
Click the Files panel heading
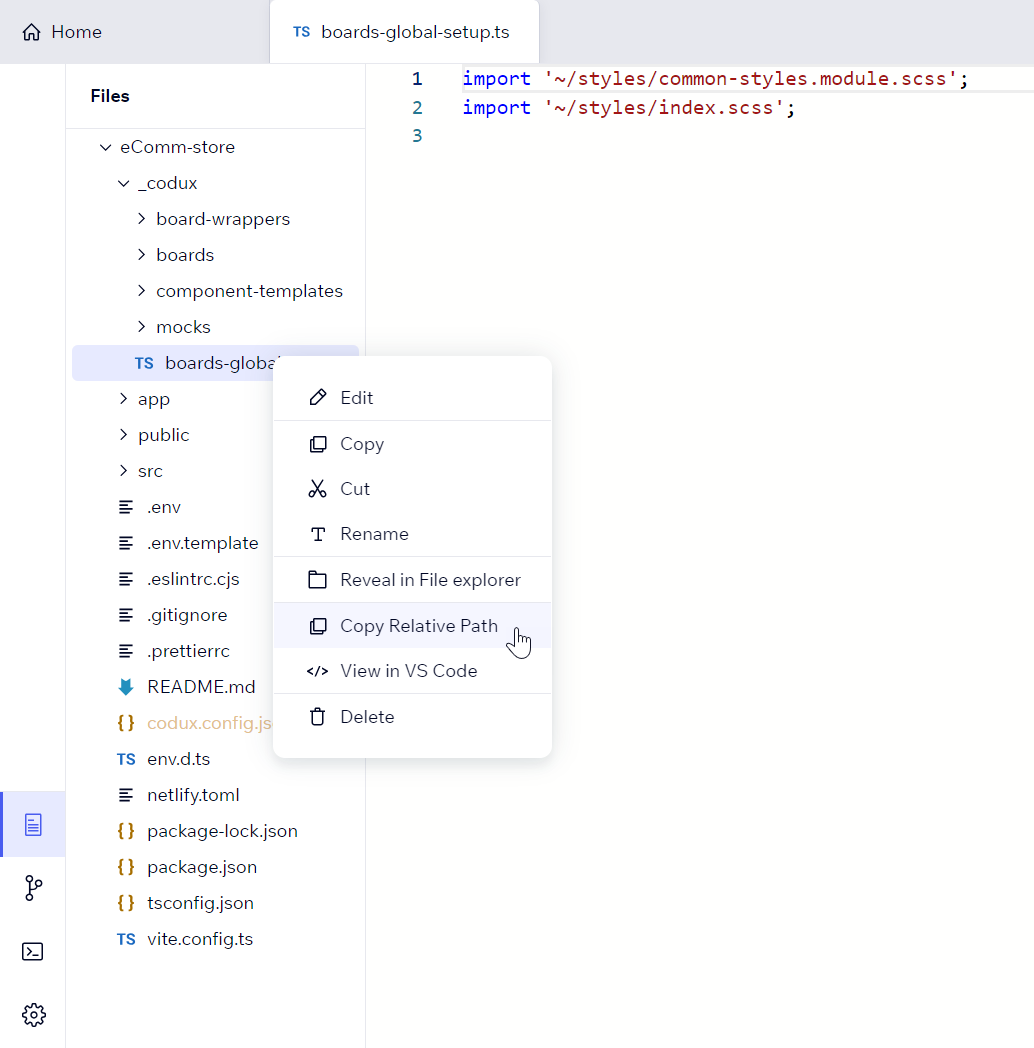[x=110, y=96]
